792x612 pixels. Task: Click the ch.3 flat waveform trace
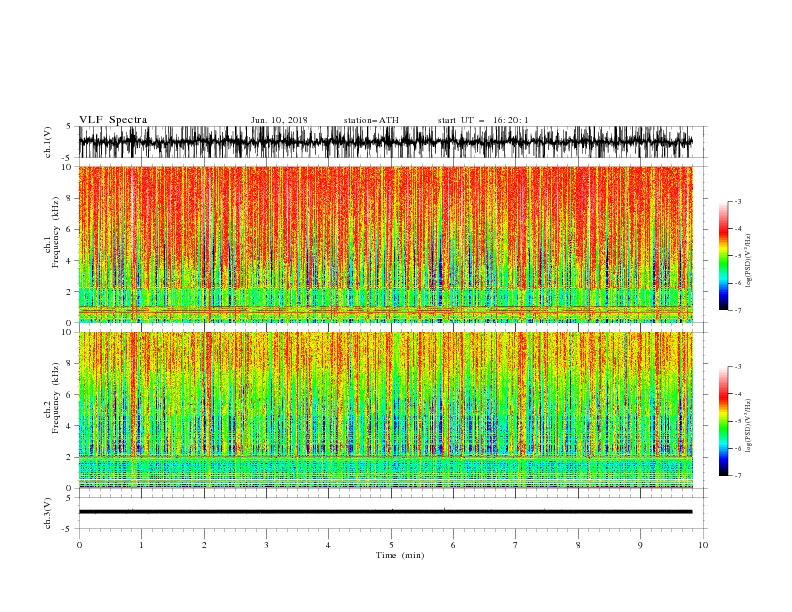[385, 512]
